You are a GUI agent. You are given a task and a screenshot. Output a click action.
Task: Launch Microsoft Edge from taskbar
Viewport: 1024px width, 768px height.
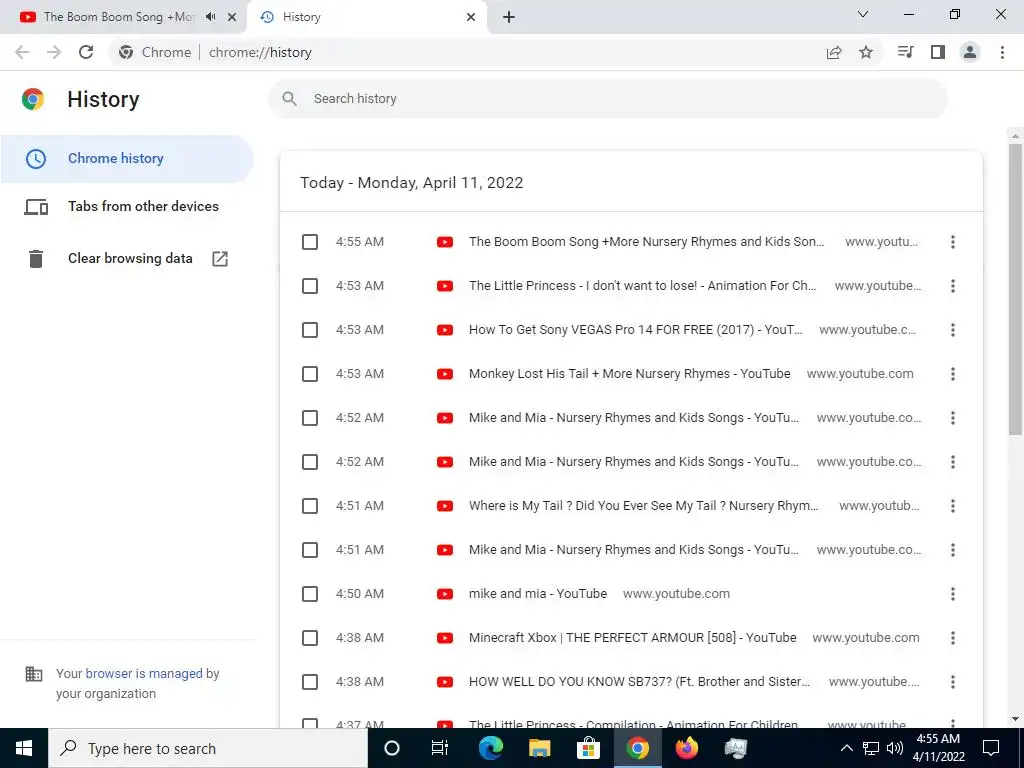(x=490, y=748)
